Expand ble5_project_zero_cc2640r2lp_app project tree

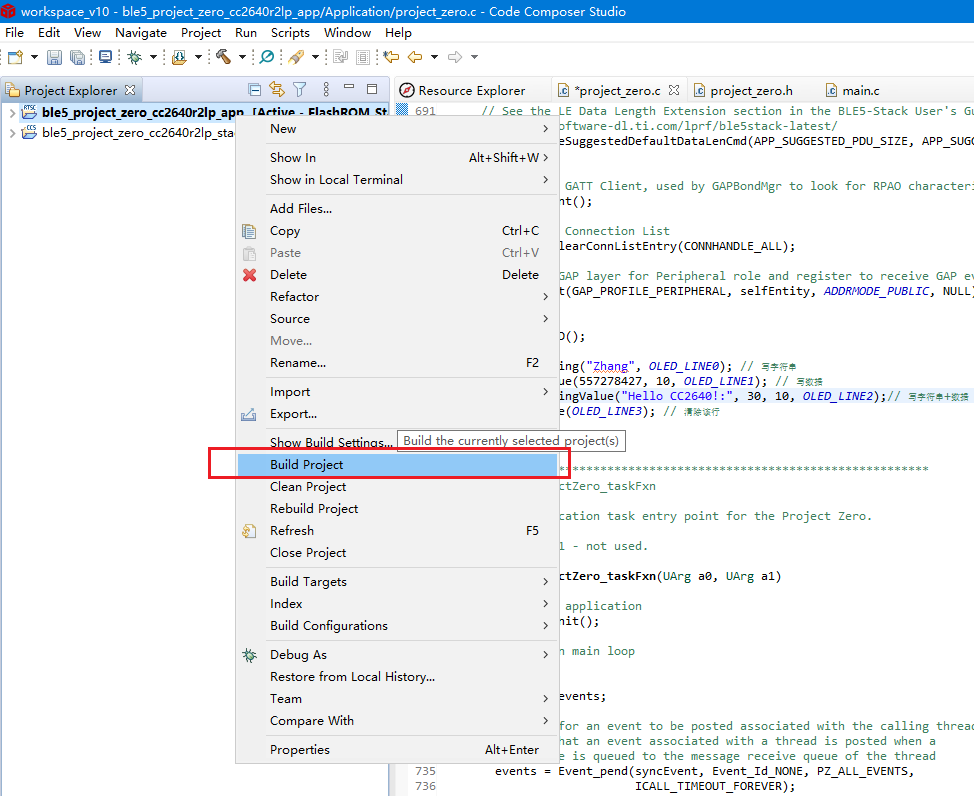click(12, 113)
